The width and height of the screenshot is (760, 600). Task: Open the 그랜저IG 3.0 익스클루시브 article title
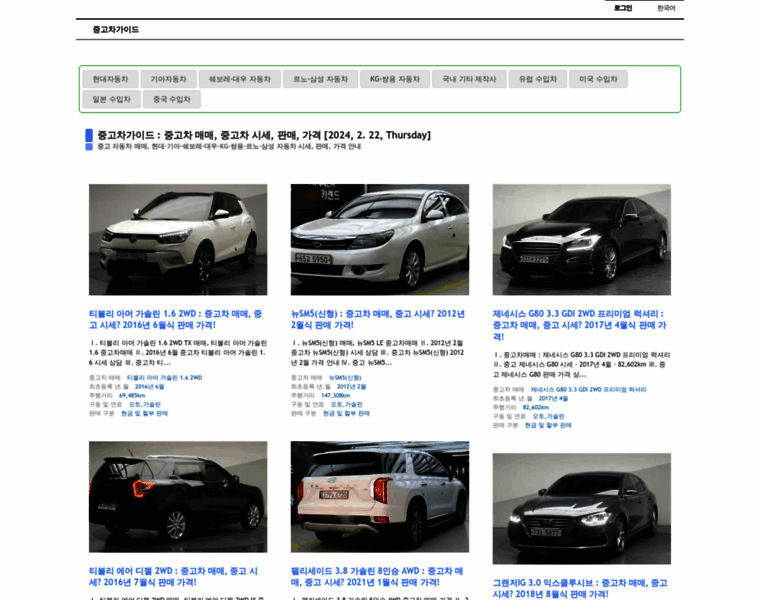point(580,588)
